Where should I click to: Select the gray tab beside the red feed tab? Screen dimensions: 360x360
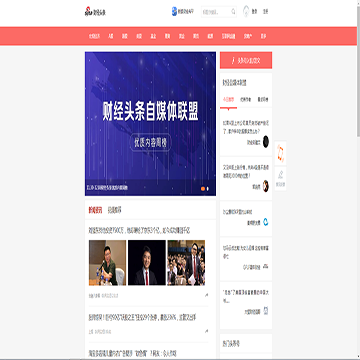click(114, 210)
